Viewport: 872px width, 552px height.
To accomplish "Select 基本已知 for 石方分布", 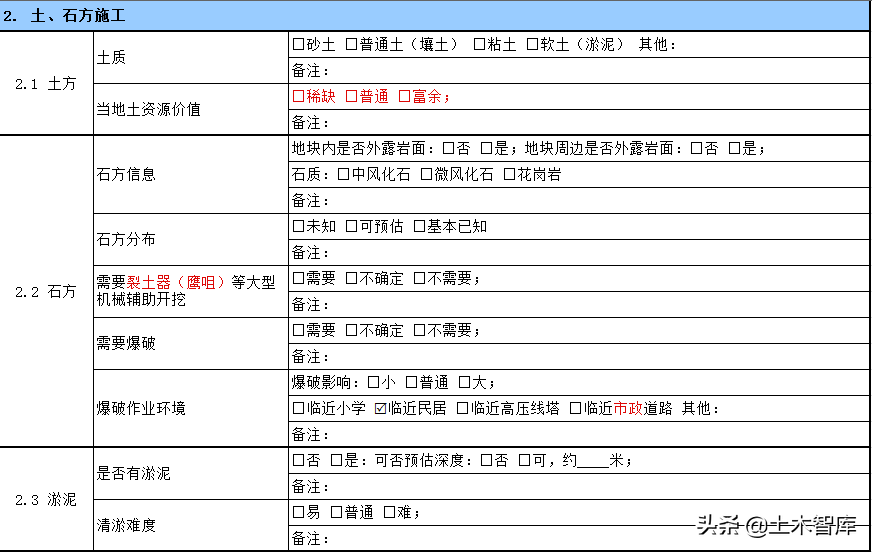I will [x=419, y=226].
